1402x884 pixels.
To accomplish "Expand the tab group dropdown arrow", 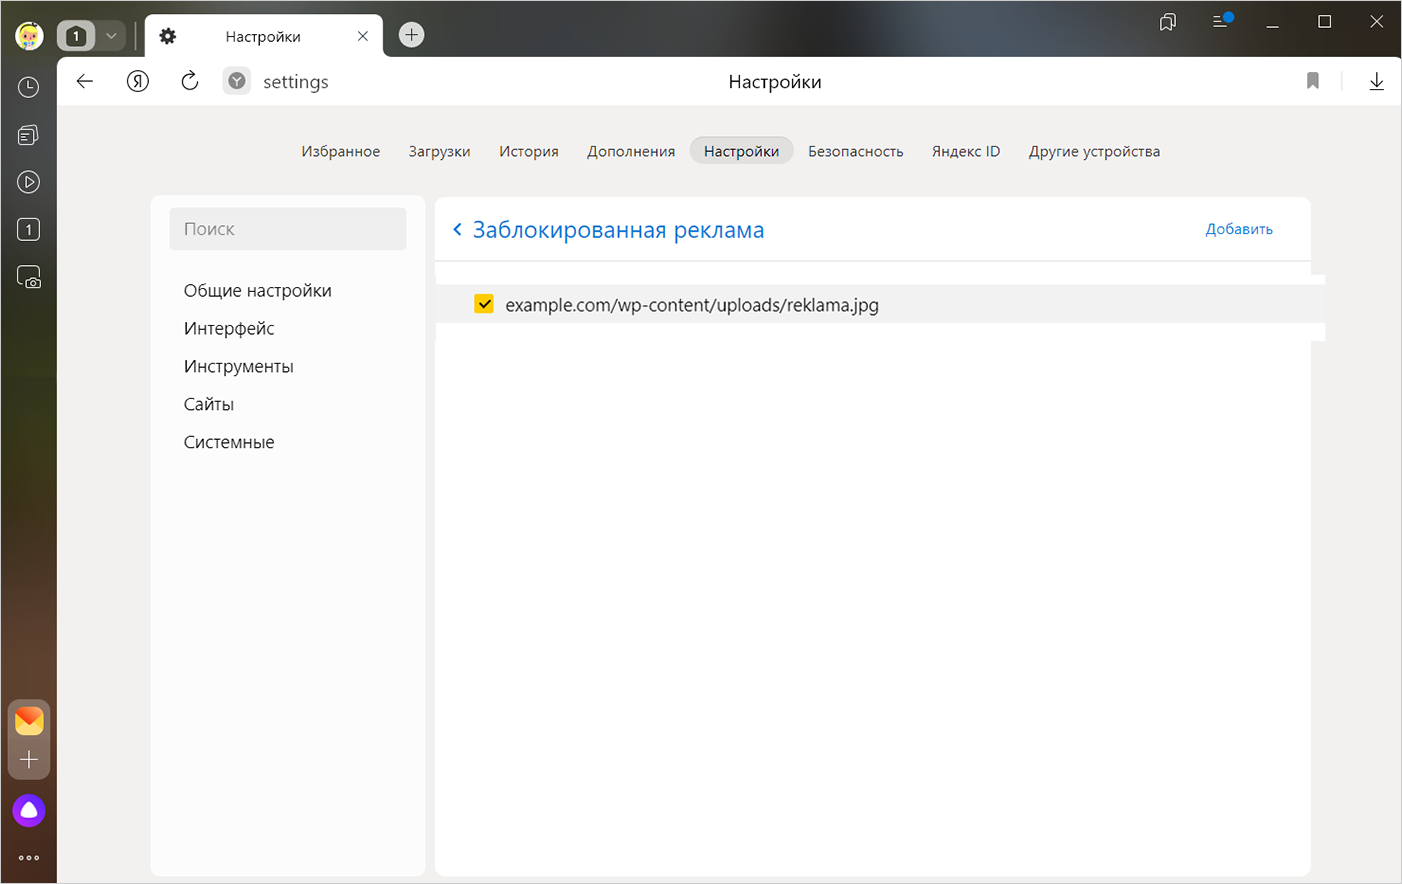I will [x=111, y=36].
